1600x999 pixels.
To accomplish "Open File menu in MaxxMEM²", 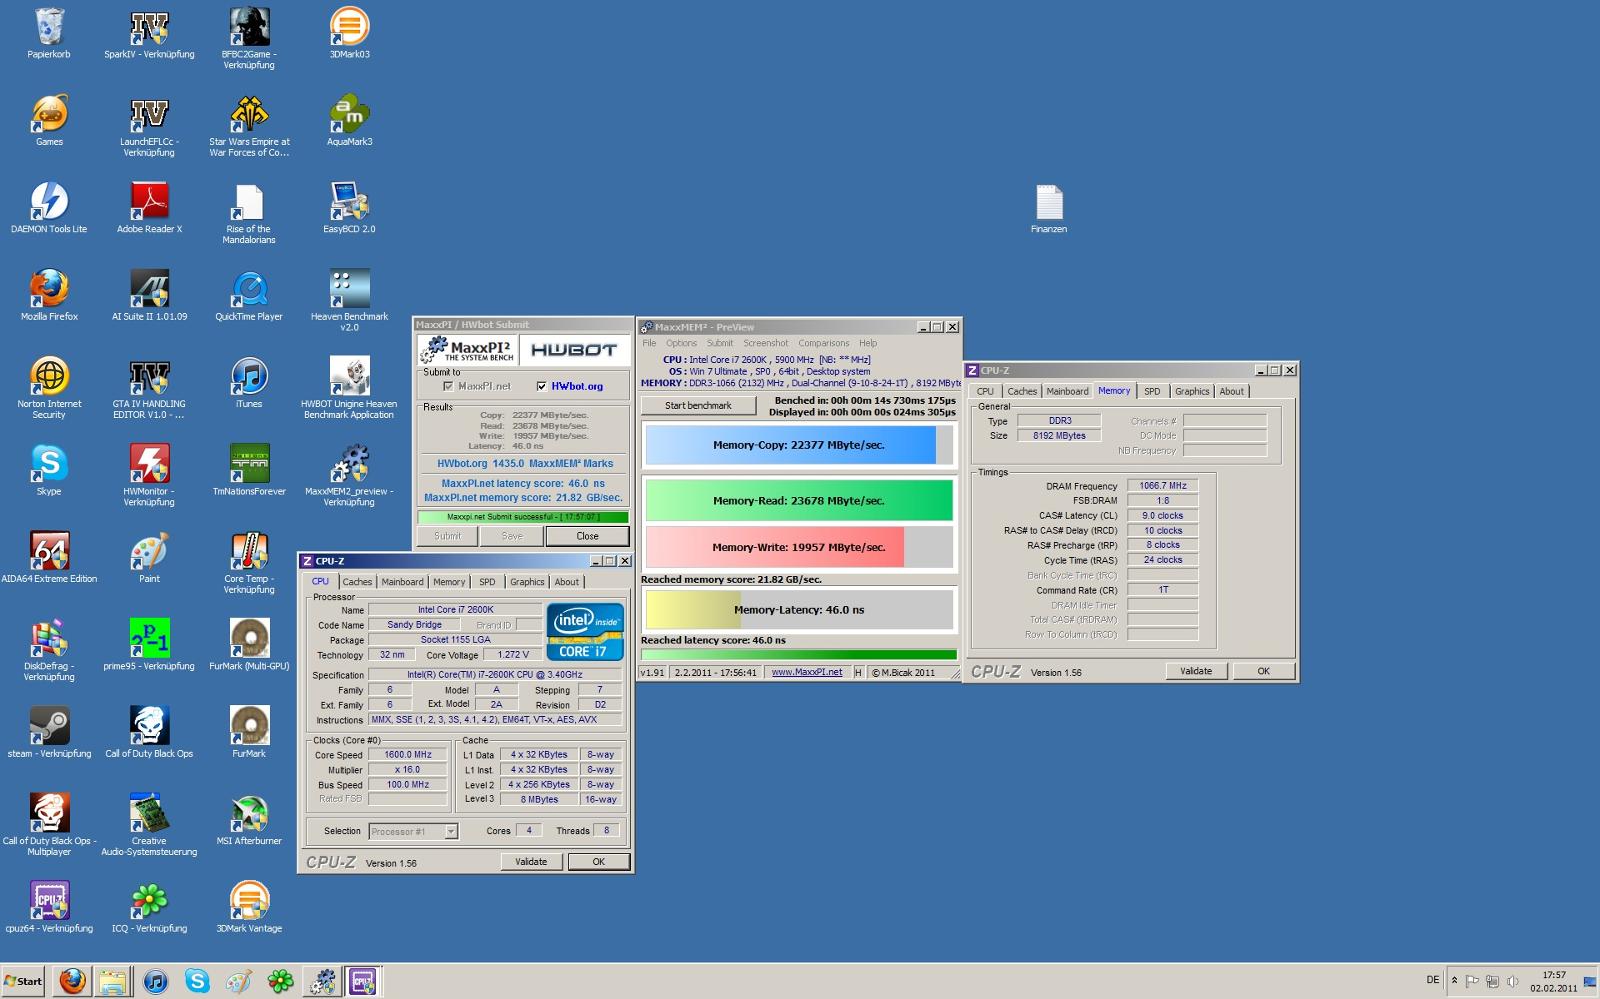I will point(649,343).
